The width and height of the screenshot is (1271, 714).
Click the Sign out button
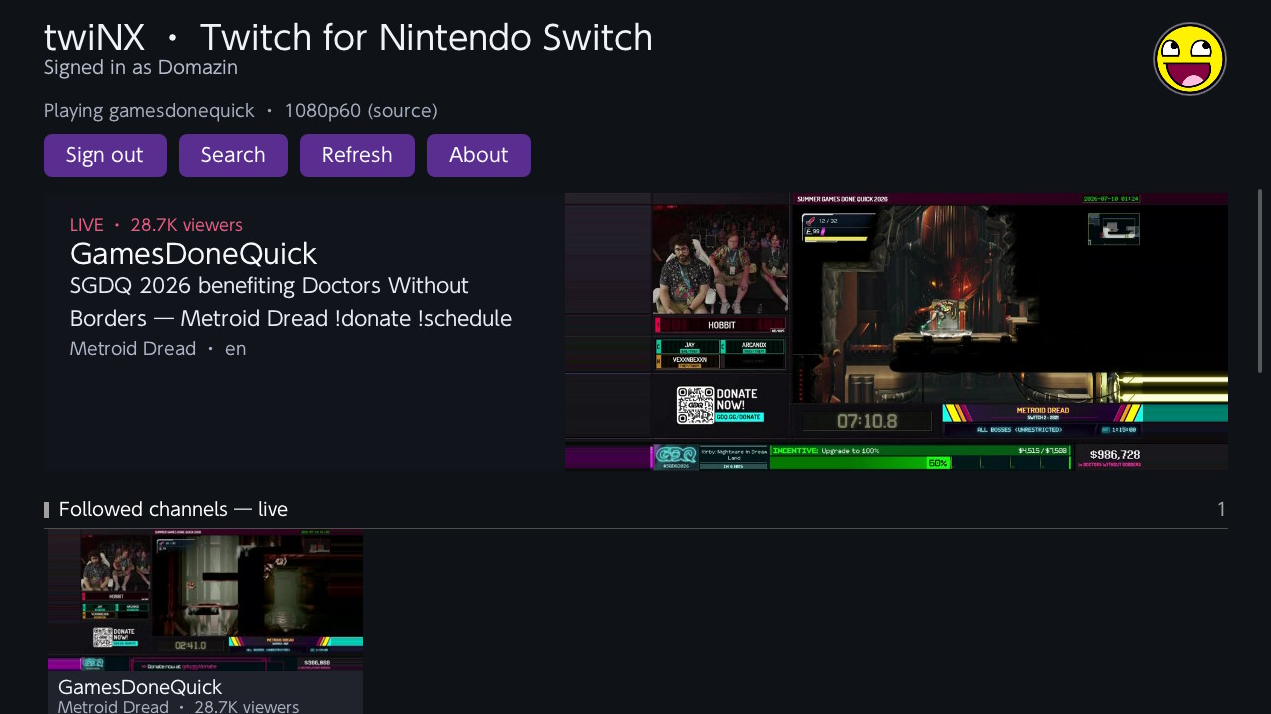(105, 155)
